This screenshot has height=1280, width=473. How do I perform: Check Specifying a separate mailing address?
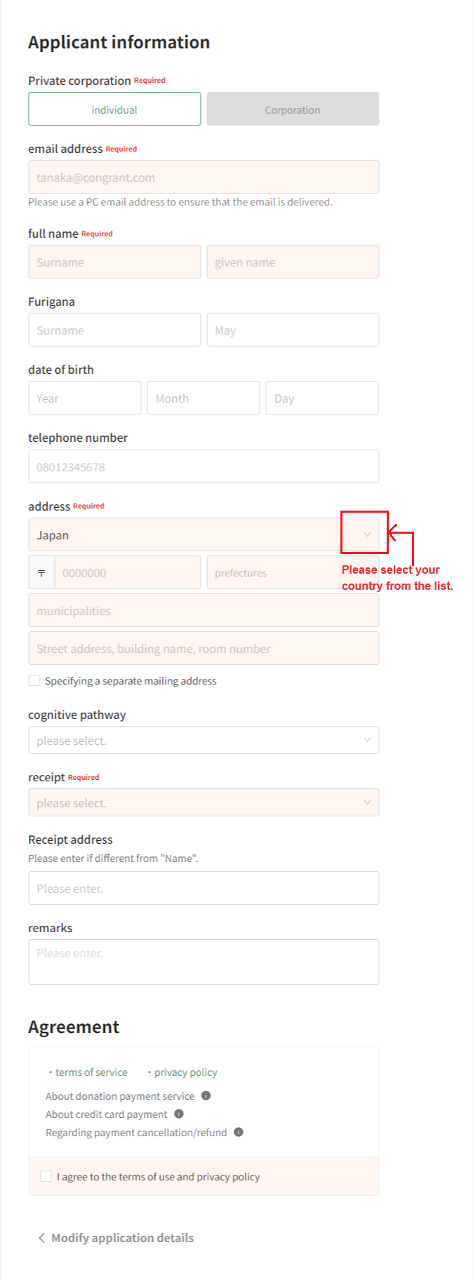[34, 681]
